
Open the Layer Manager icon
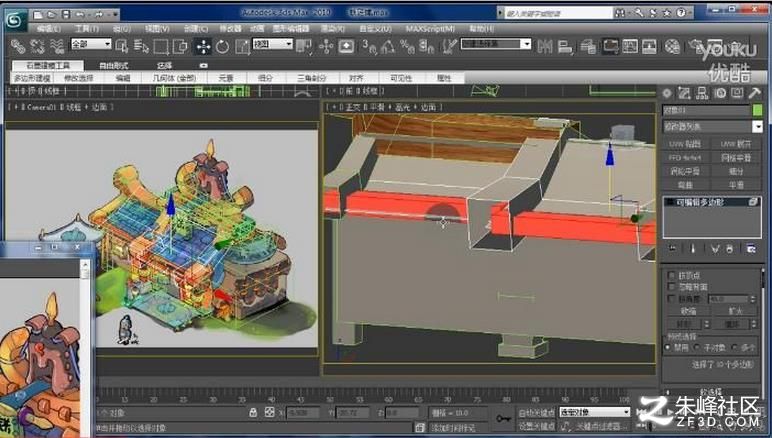click(x=588, y=47)
